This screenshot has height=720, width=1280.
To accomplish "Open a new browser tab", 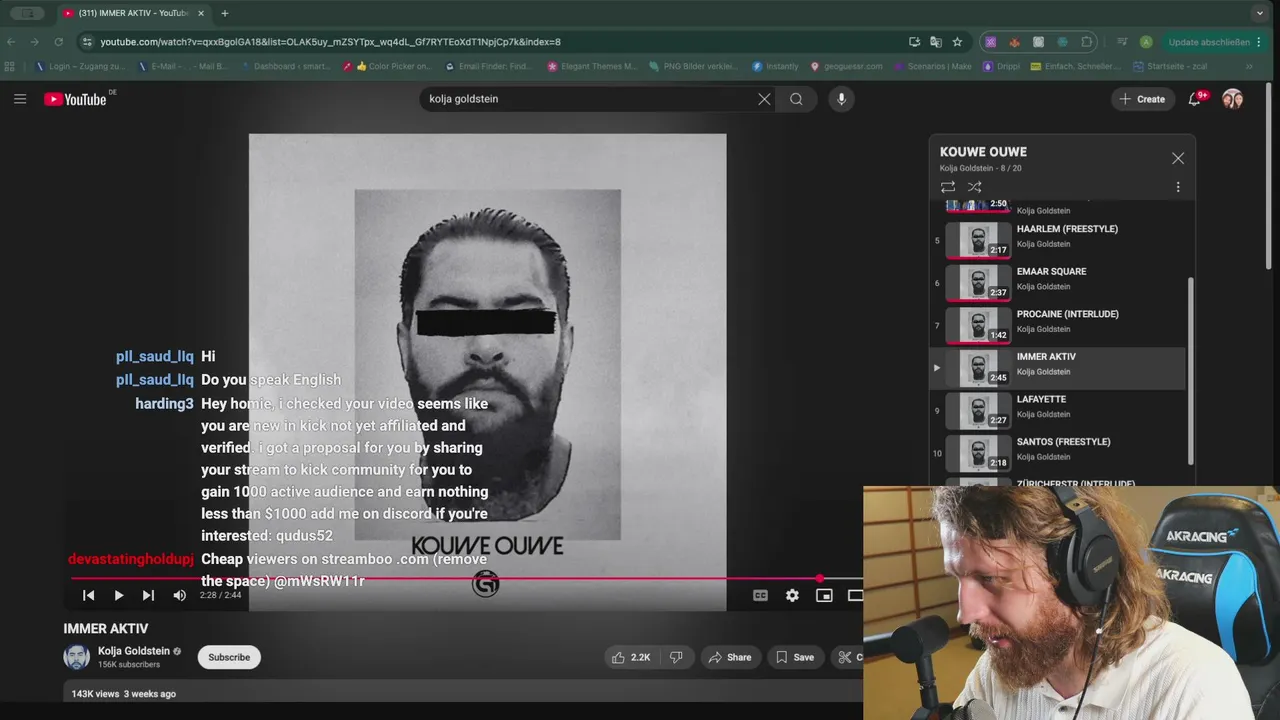I will 224,13.
